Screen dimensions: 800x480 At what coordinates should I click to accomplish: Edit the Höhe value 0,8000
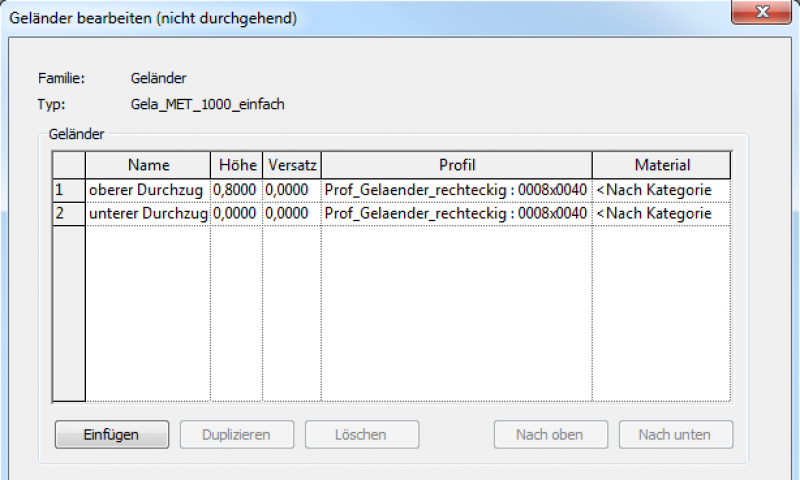(236, 190)
